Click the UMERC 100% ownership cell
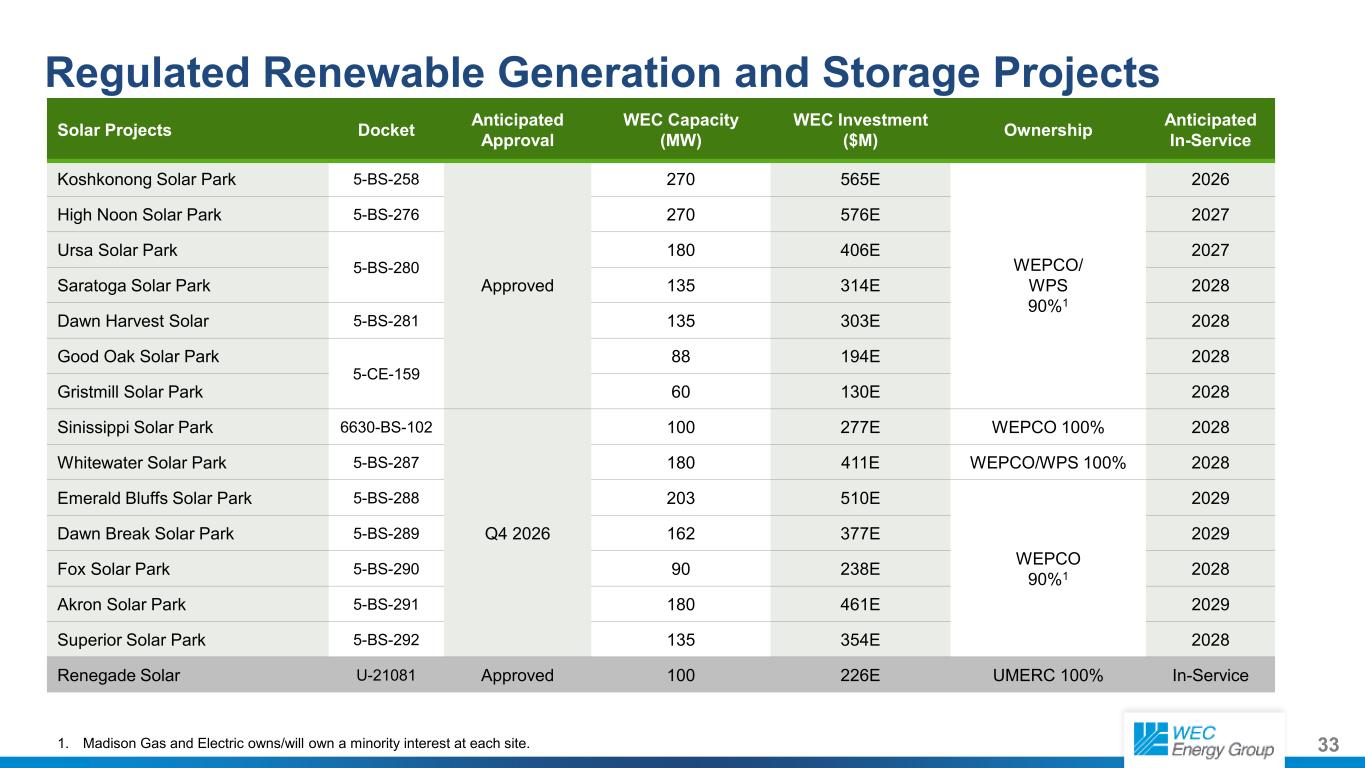Viewport: 1365px width, 768px height. pyautogui.click(x=1049, y=675)
